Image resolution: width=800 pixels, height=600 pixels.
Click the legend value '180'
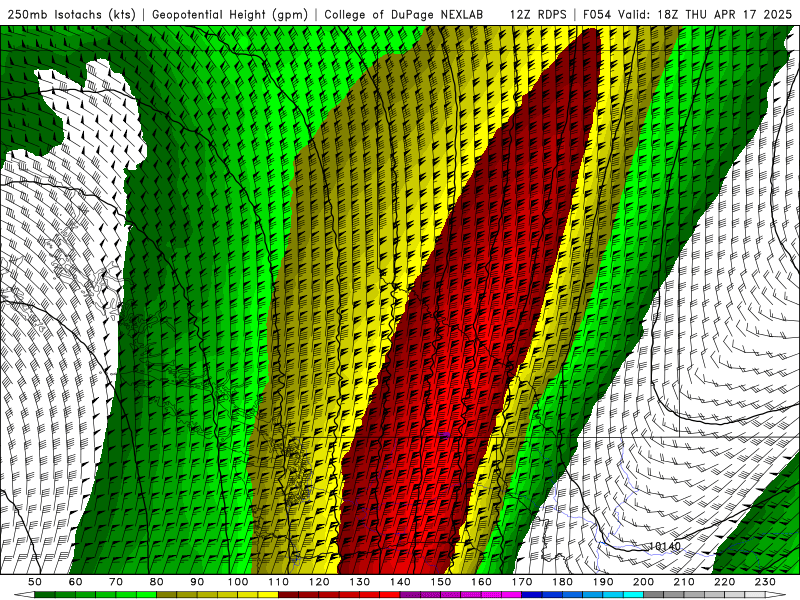[562, 582]
